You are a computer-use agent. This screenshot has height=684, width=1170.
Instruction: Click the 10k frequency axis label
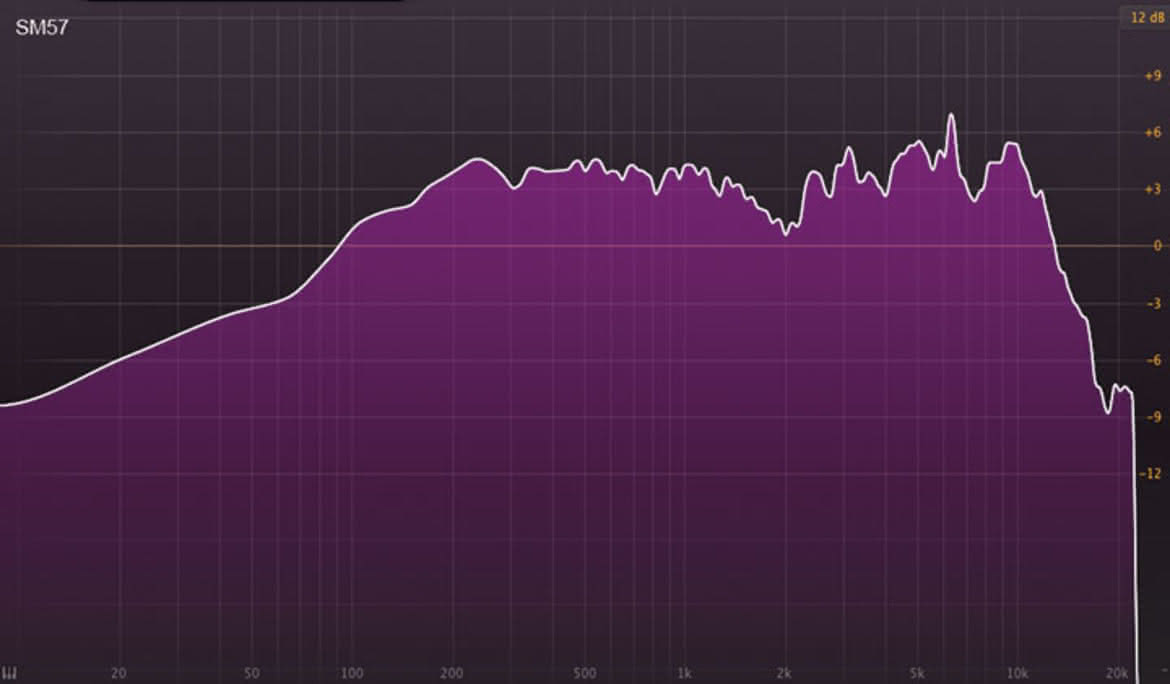point(1017,674)
